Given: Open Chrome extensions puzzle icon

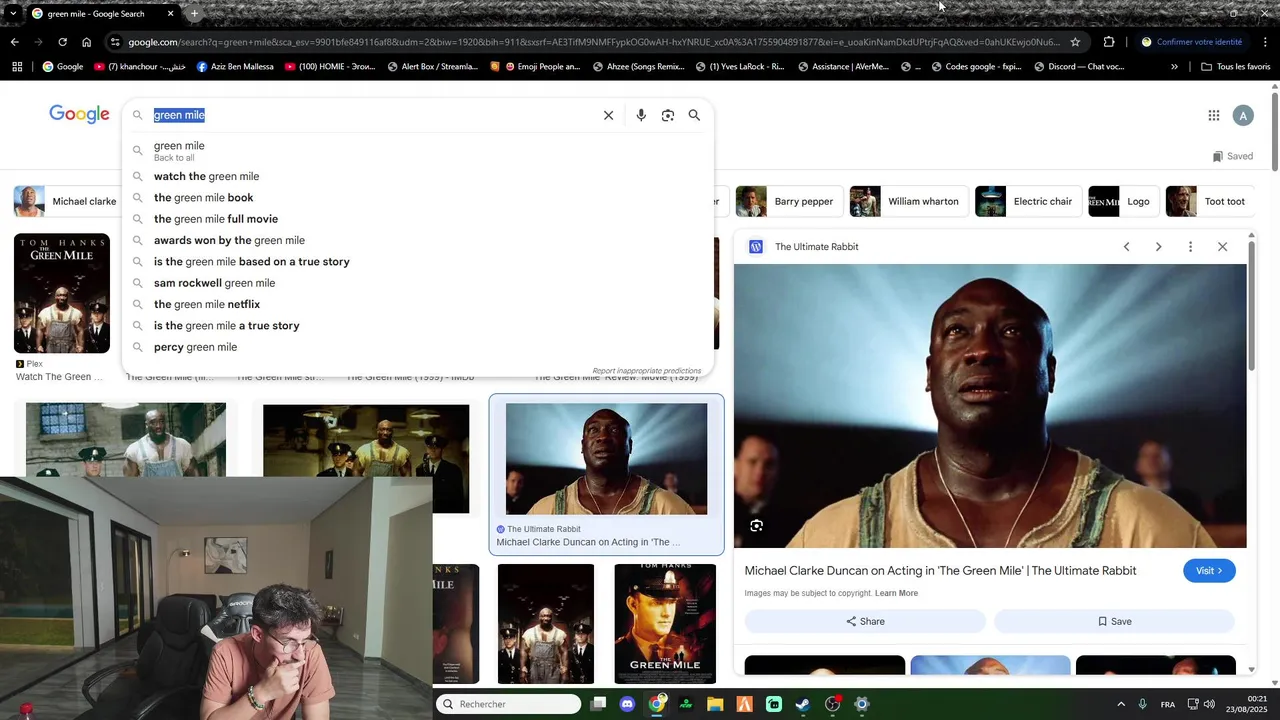Looking at the screenshot, I should 1109,42.
